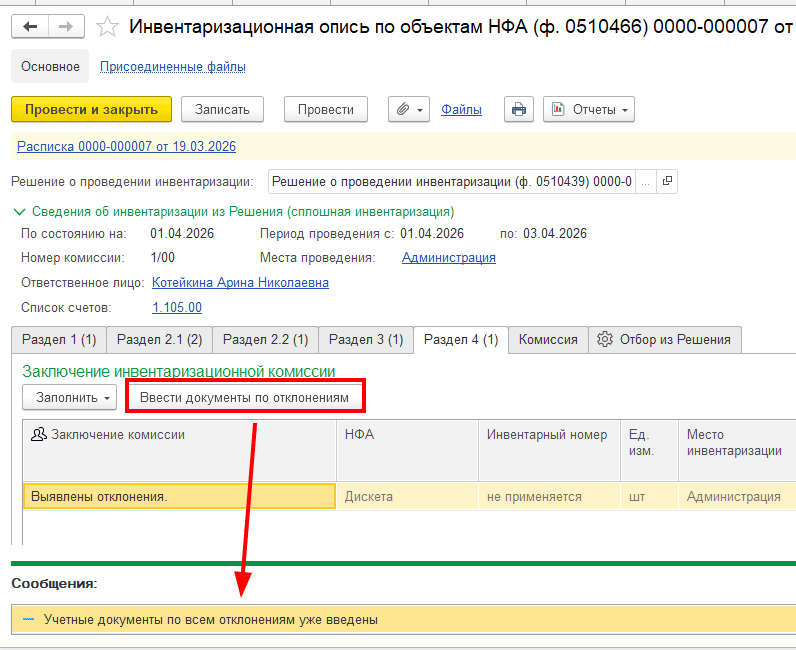Open the Расписка 0000-000007 от 19.03.2026 link

[x=126, y=146]
